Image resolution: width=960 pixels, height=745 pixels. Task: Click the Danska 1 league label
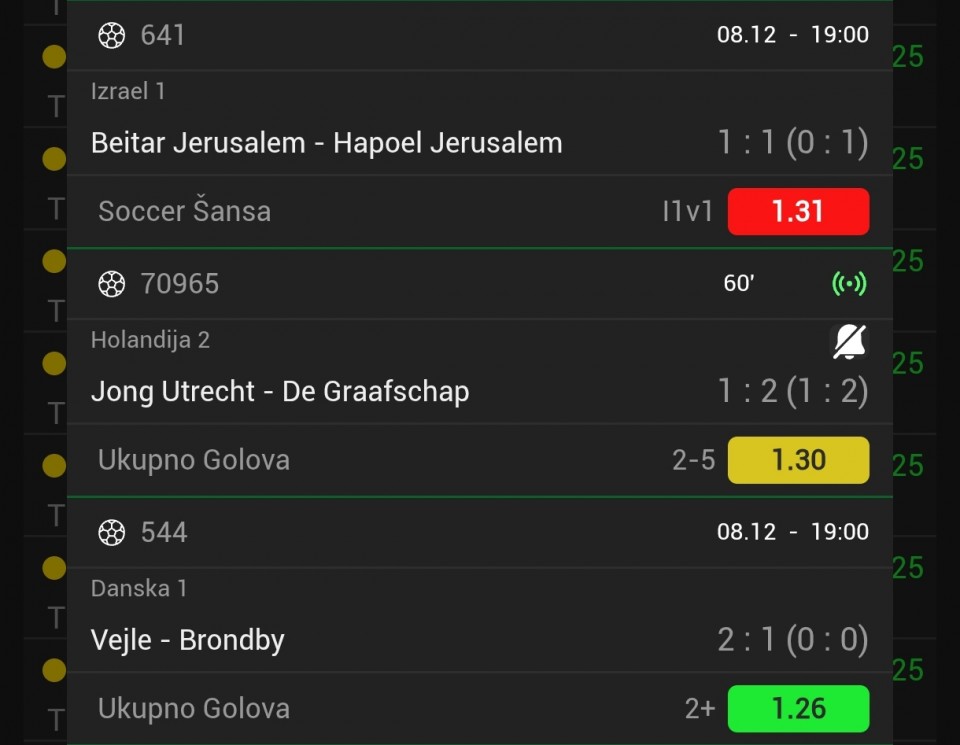click(139, 588)
